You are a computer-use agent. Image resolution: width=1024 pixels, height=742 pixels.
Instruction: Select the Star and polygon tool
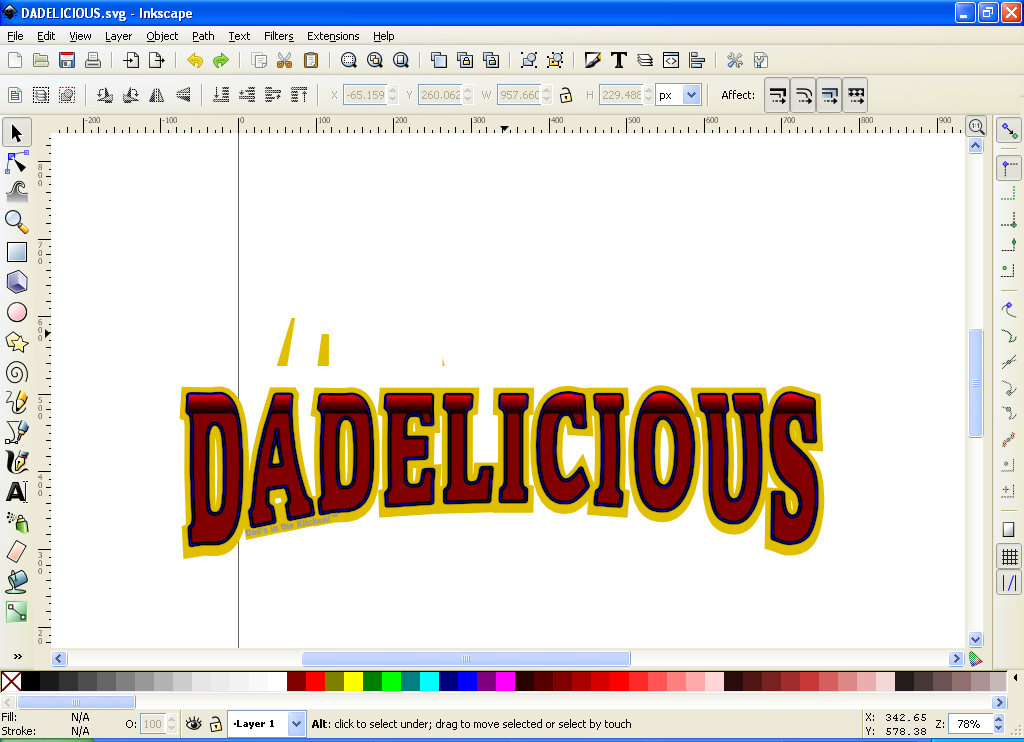[x=17, y=342]
